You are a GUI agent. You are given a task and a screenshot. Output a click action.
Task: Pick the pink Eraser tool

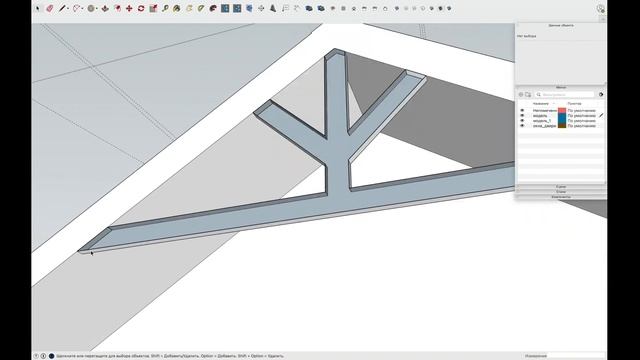[50, 8]
